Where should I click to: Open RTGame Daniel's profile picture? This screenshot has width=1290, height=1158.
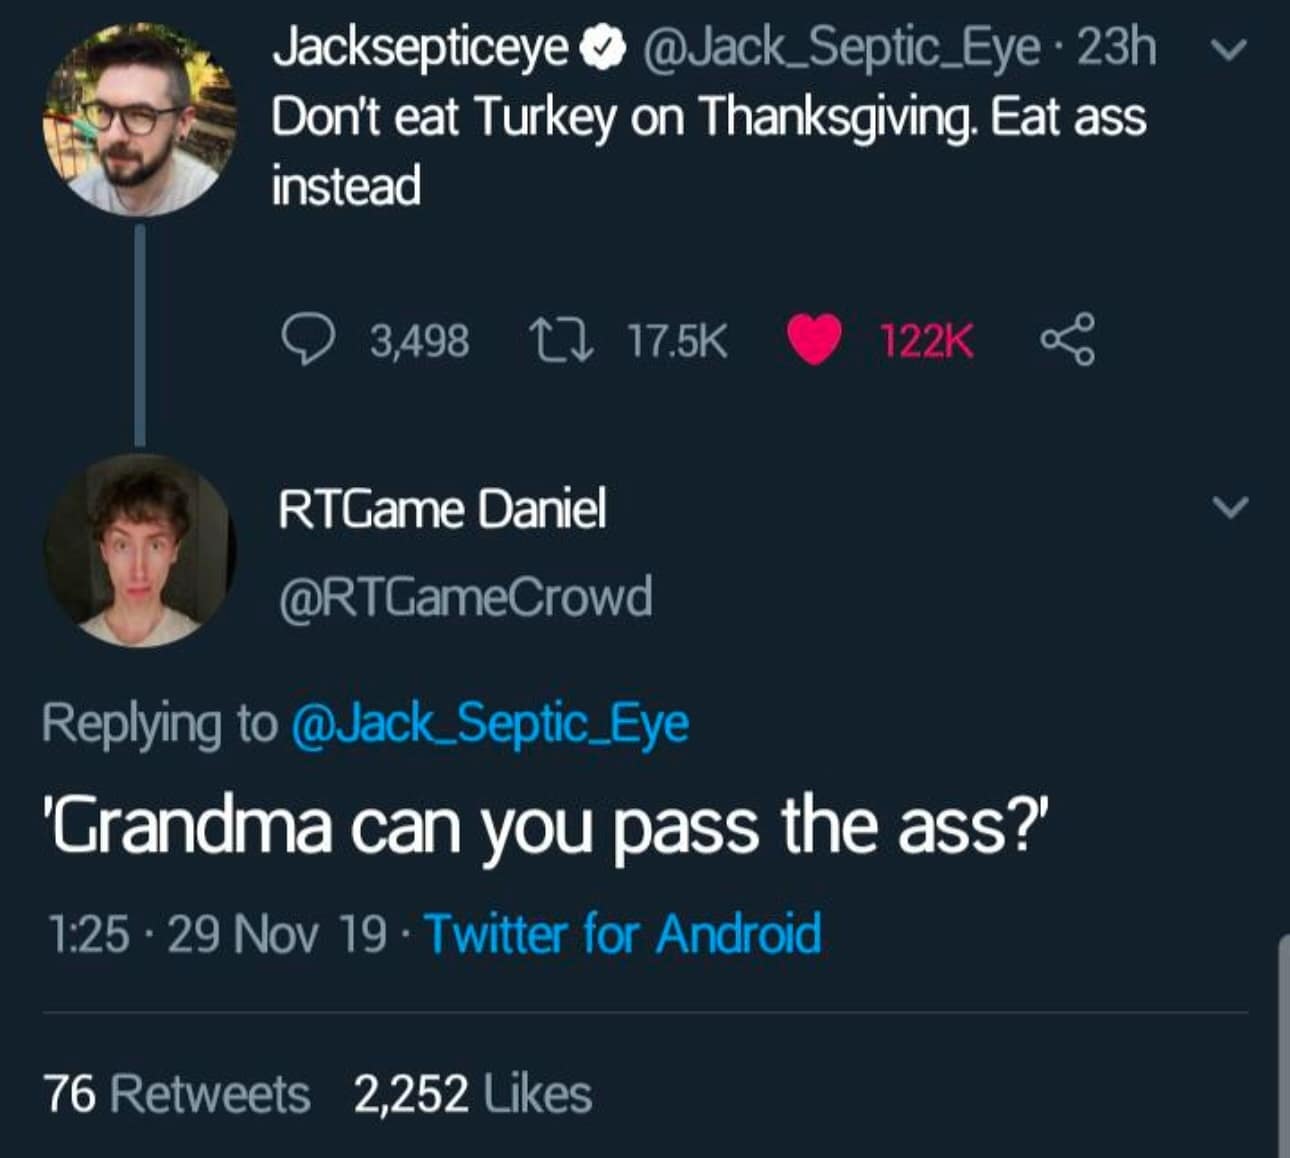point(139,551)
